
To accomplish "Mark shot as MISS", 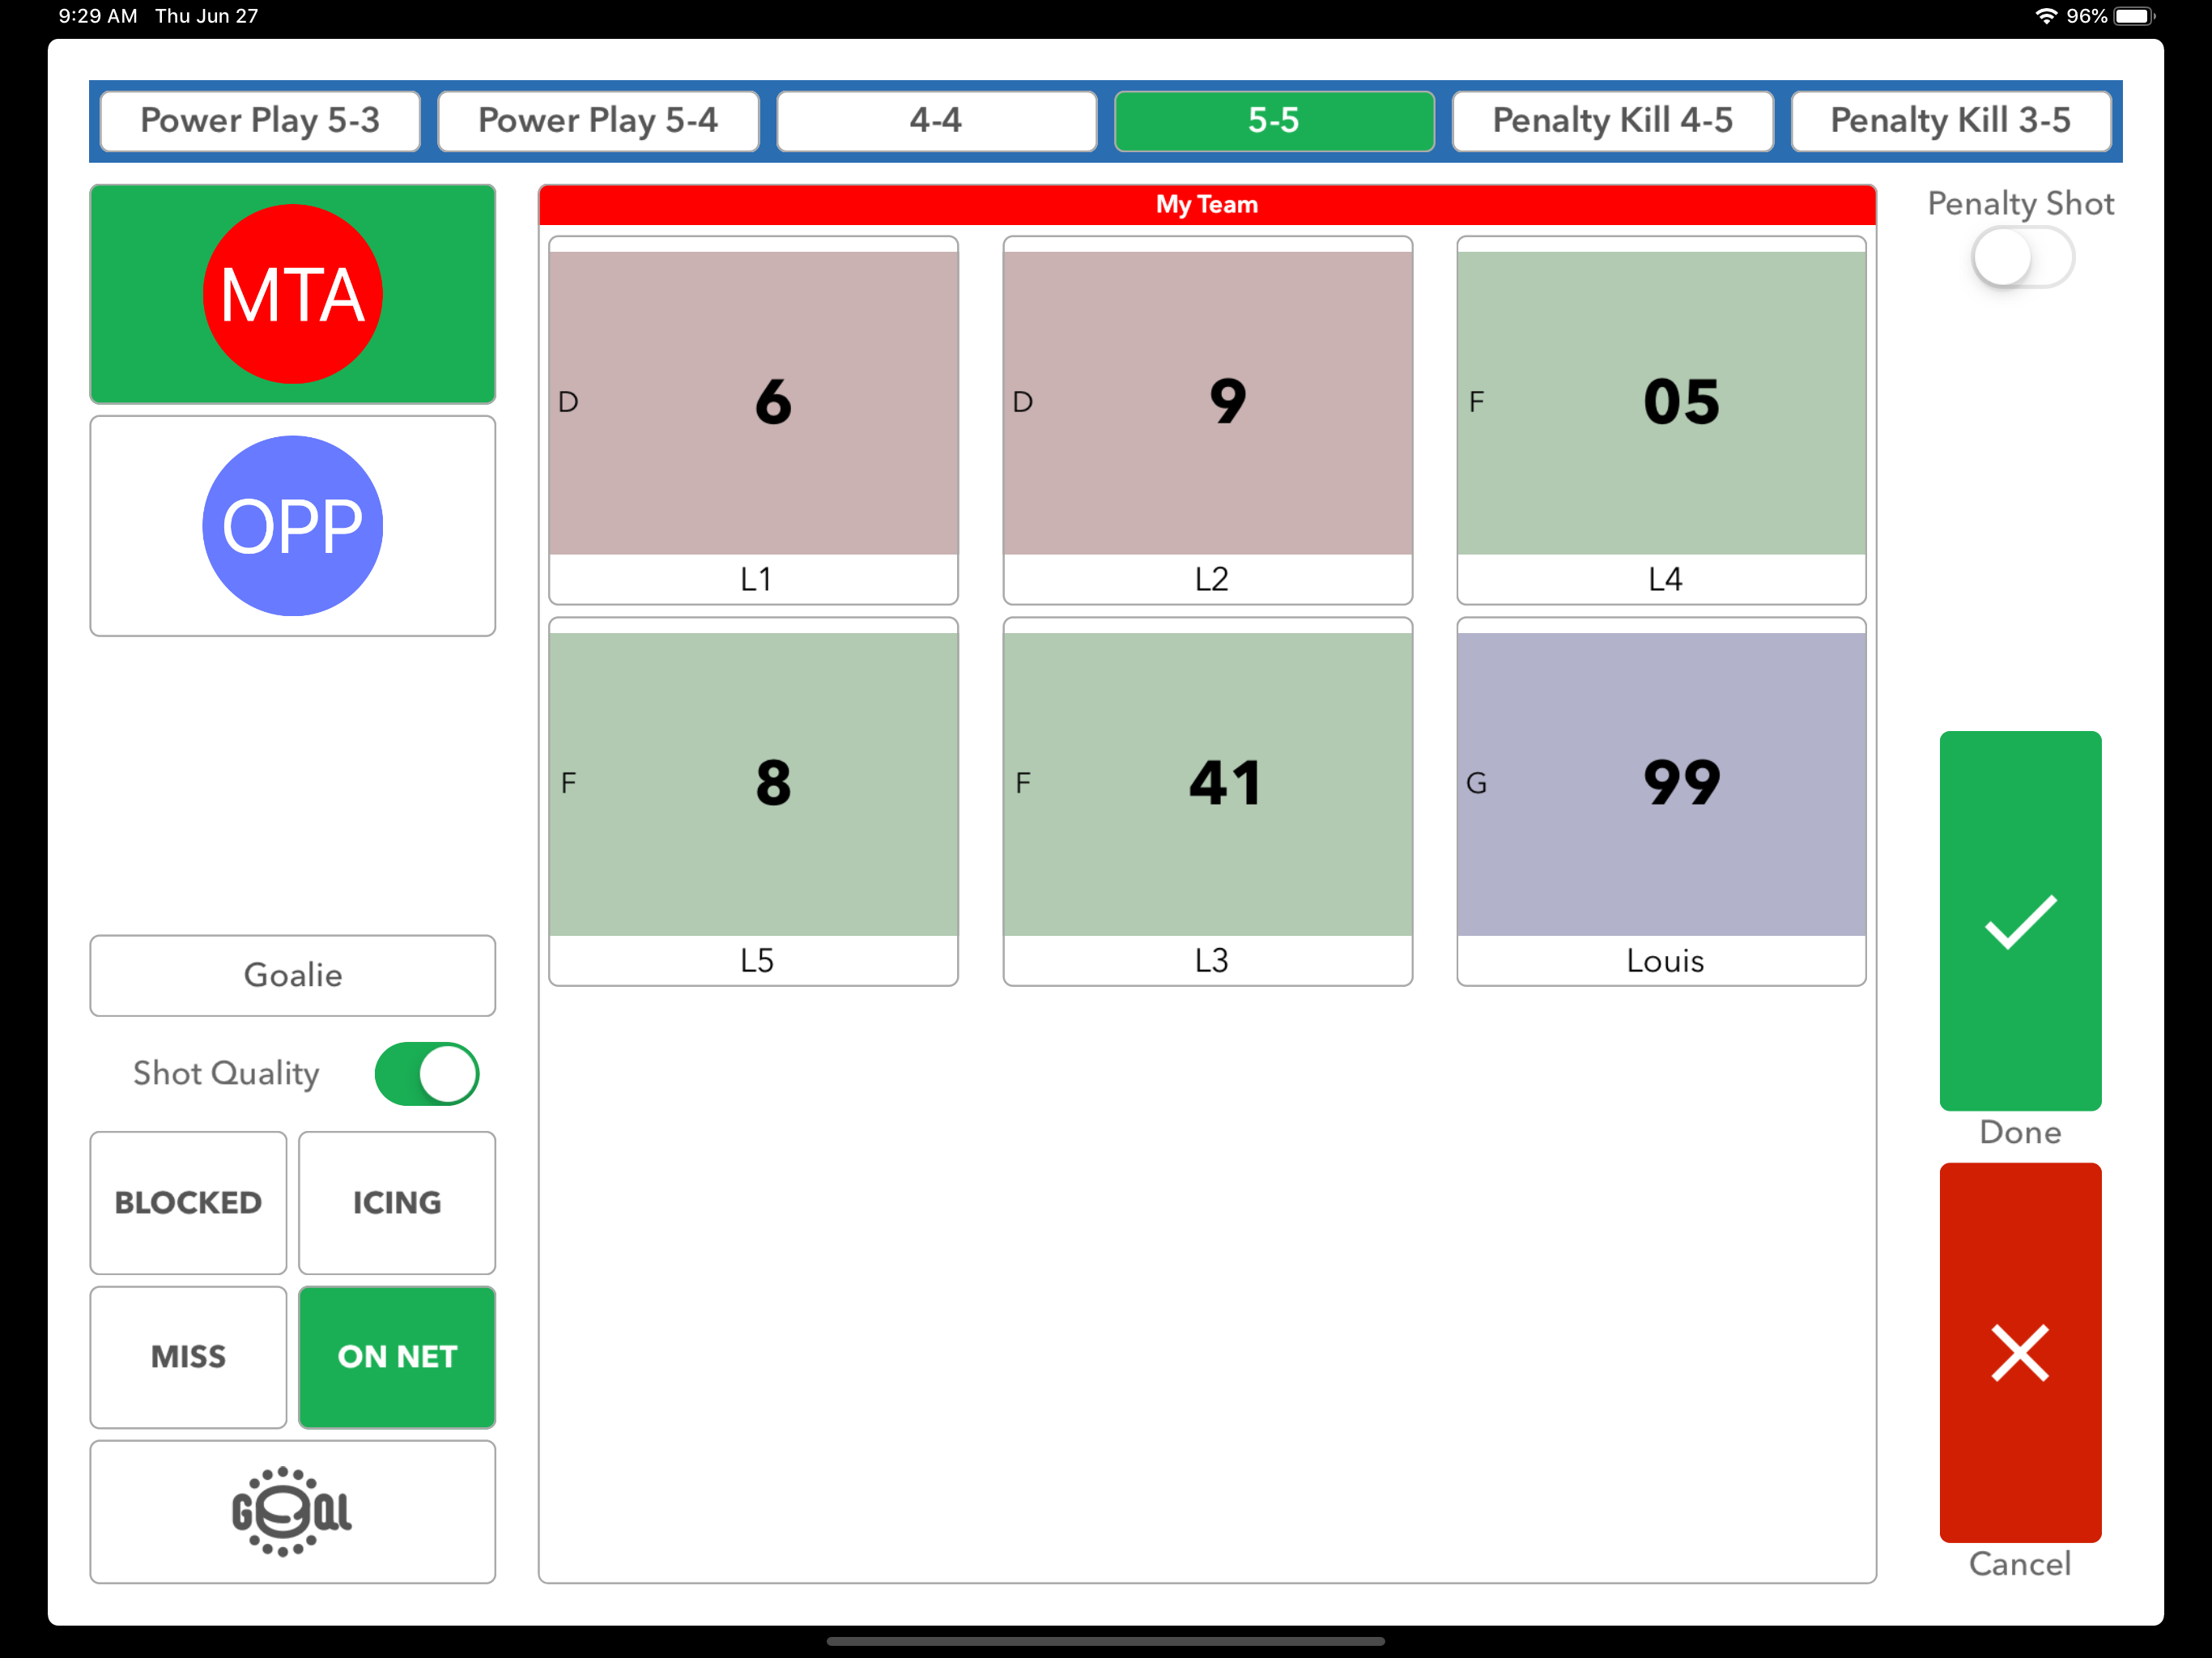I will click(x=188, y=1357).
